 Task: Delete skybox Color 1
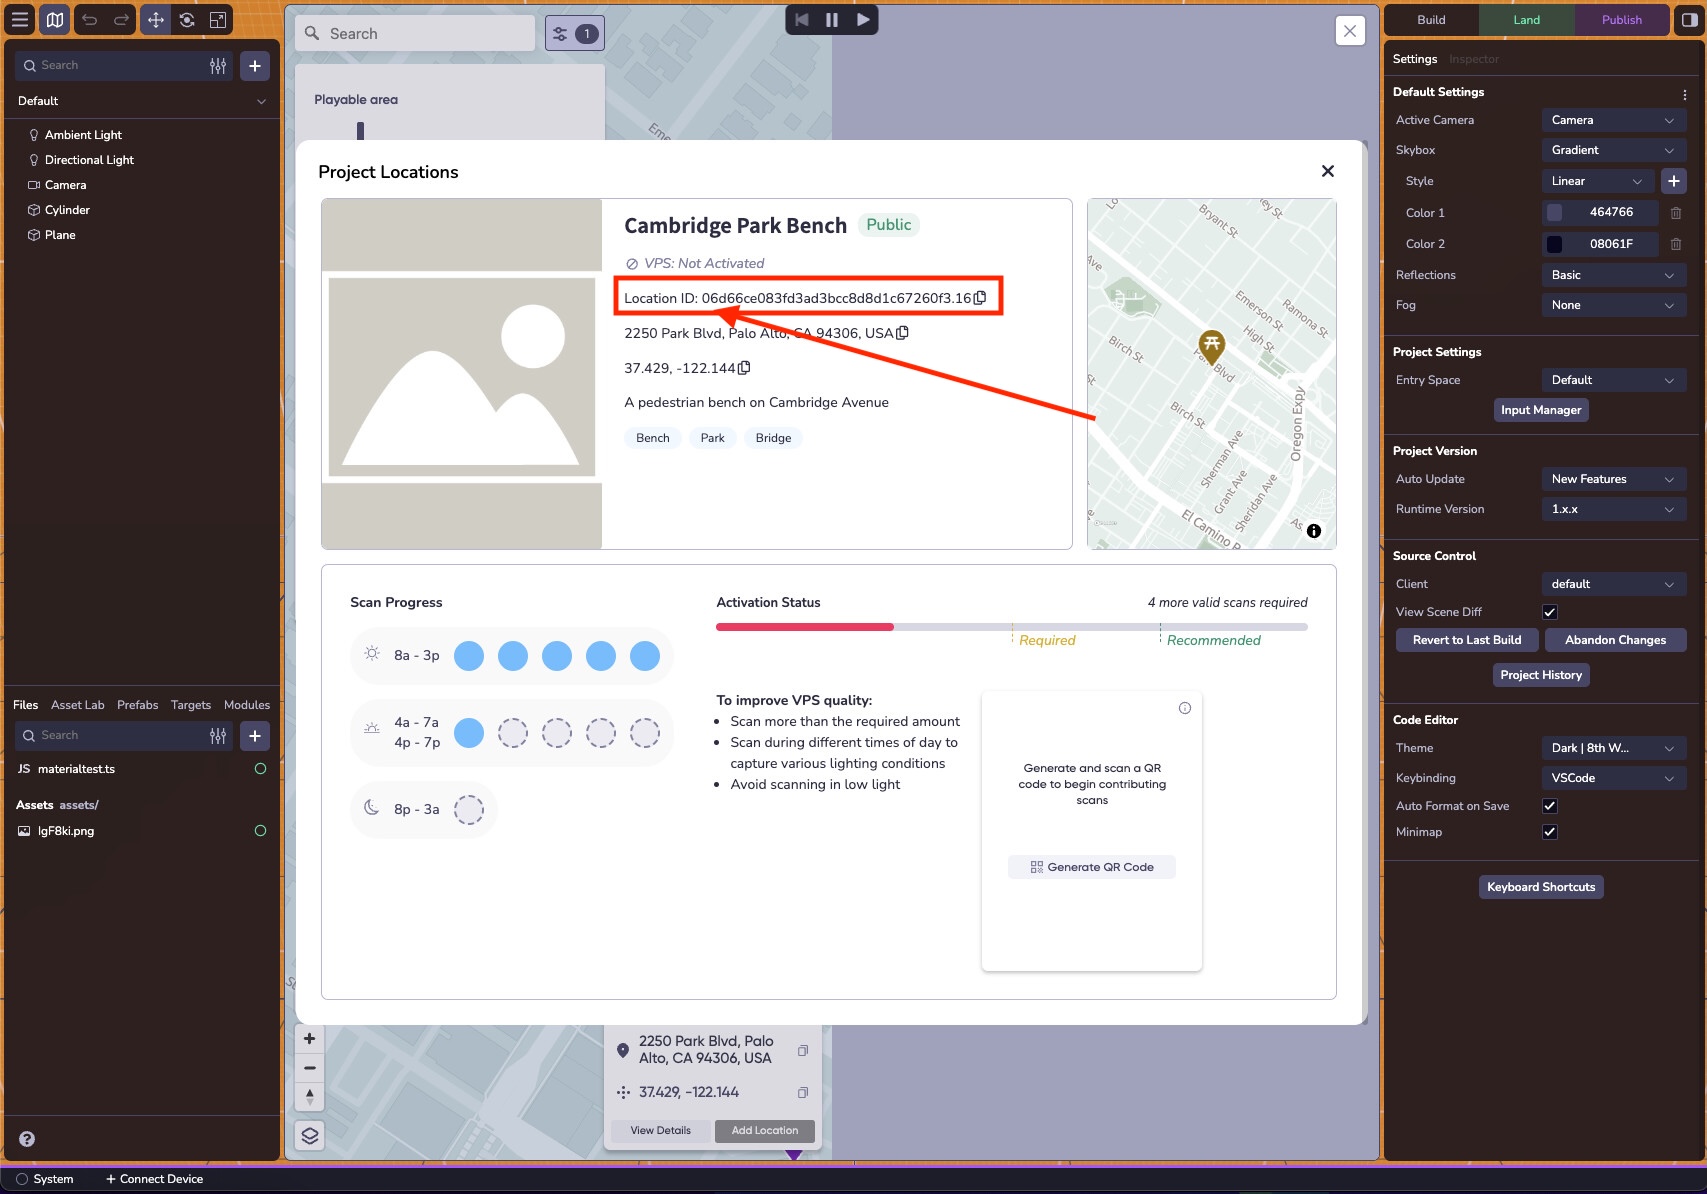point(1676,213)
